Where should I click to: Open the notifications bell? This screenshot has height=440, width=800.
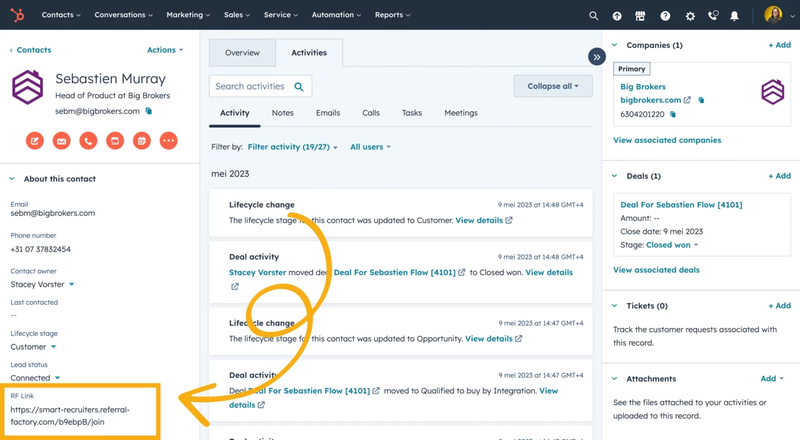[x=735, y=16]
